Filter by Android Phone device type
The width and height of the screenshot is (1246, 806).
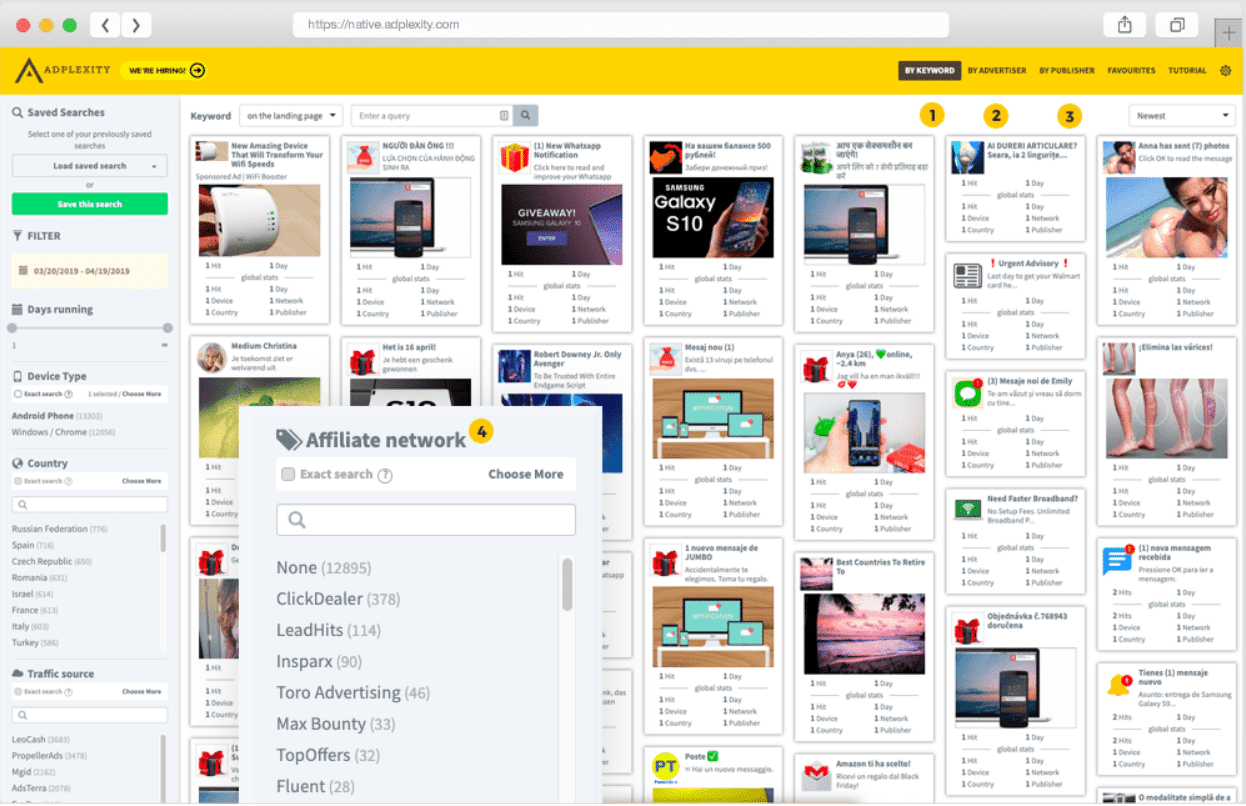tap(57, 416)
